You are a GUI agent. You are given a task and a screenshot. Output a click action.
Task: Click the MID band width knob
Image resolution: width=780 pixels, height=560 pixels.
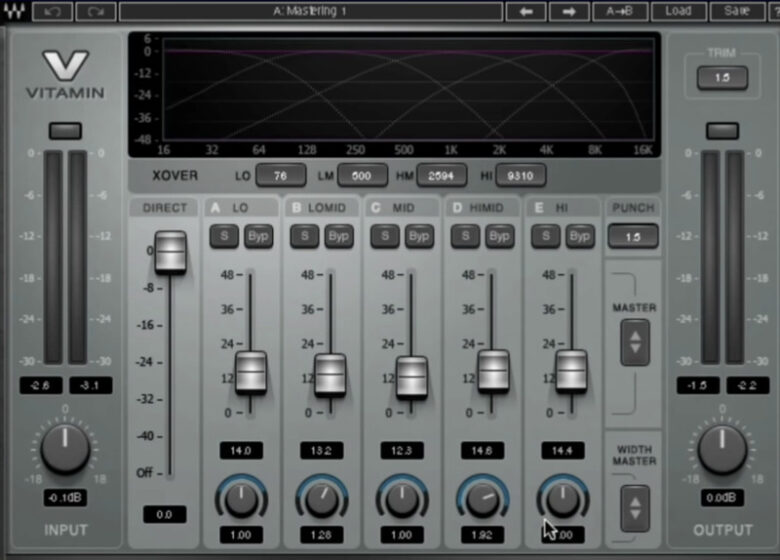[402, 499]
